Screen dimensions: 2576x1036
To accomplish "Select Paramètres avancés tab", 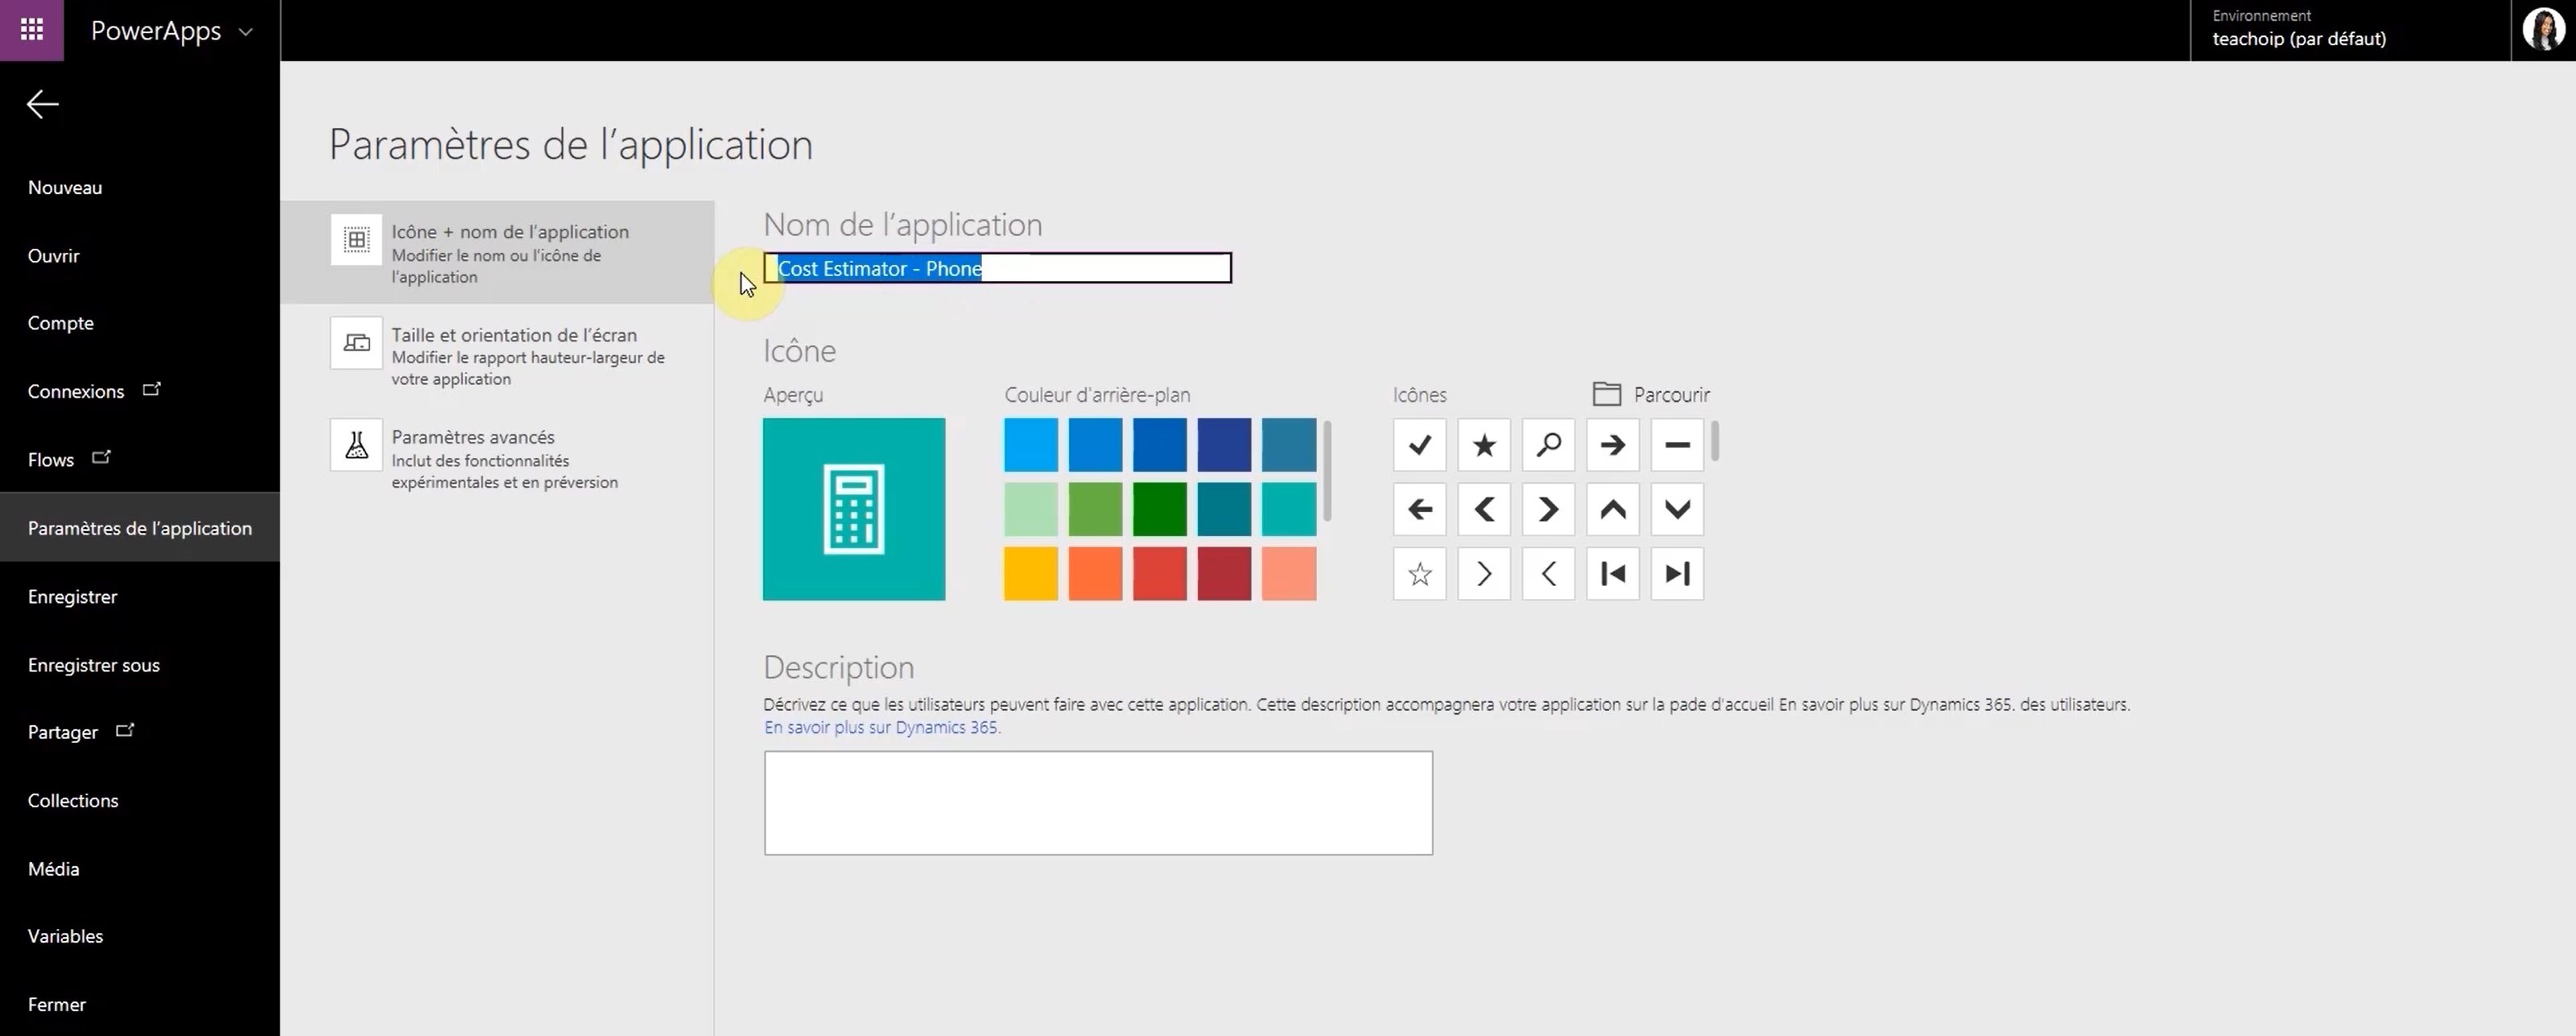I will coord(497,458).
